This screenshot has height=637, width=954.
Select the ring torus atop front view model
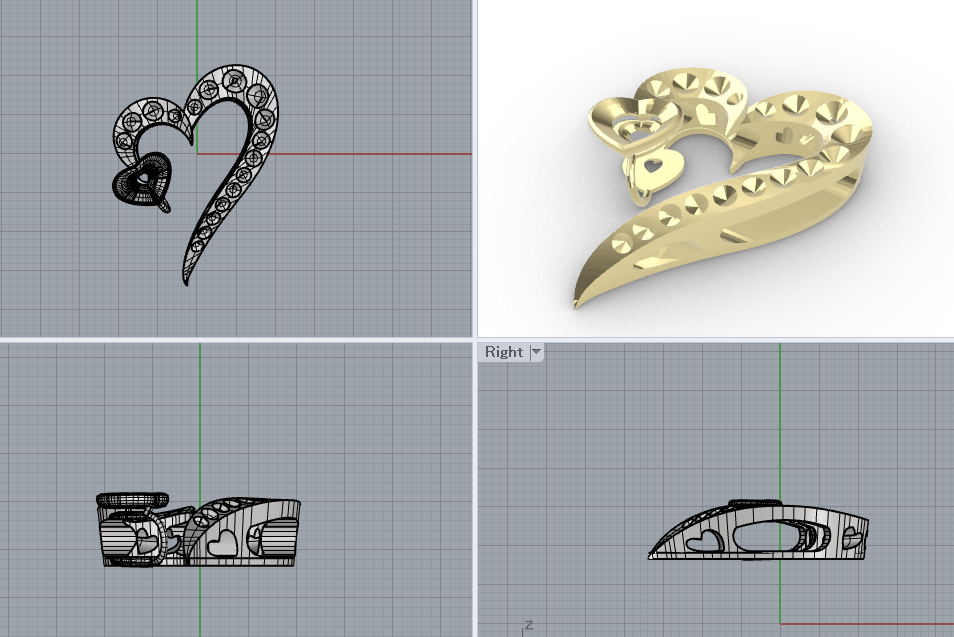133,498
